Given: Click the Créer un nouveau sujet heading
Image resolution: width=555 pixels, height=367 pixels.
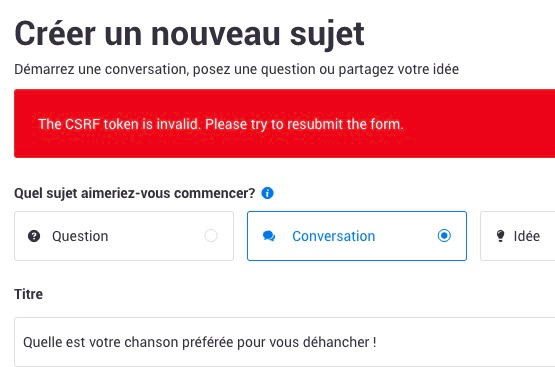Looking at the screenshot, I should 189,34.
